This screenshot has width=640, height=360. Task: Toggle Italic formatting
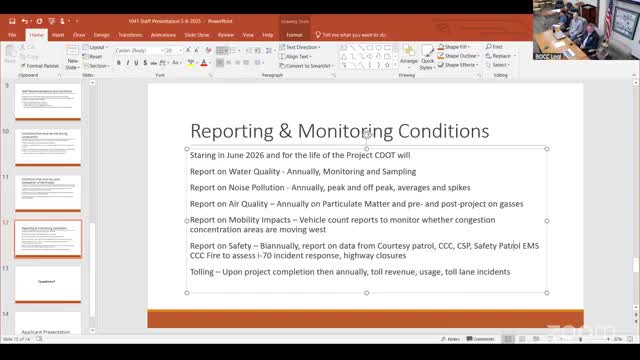click(127, 63)
